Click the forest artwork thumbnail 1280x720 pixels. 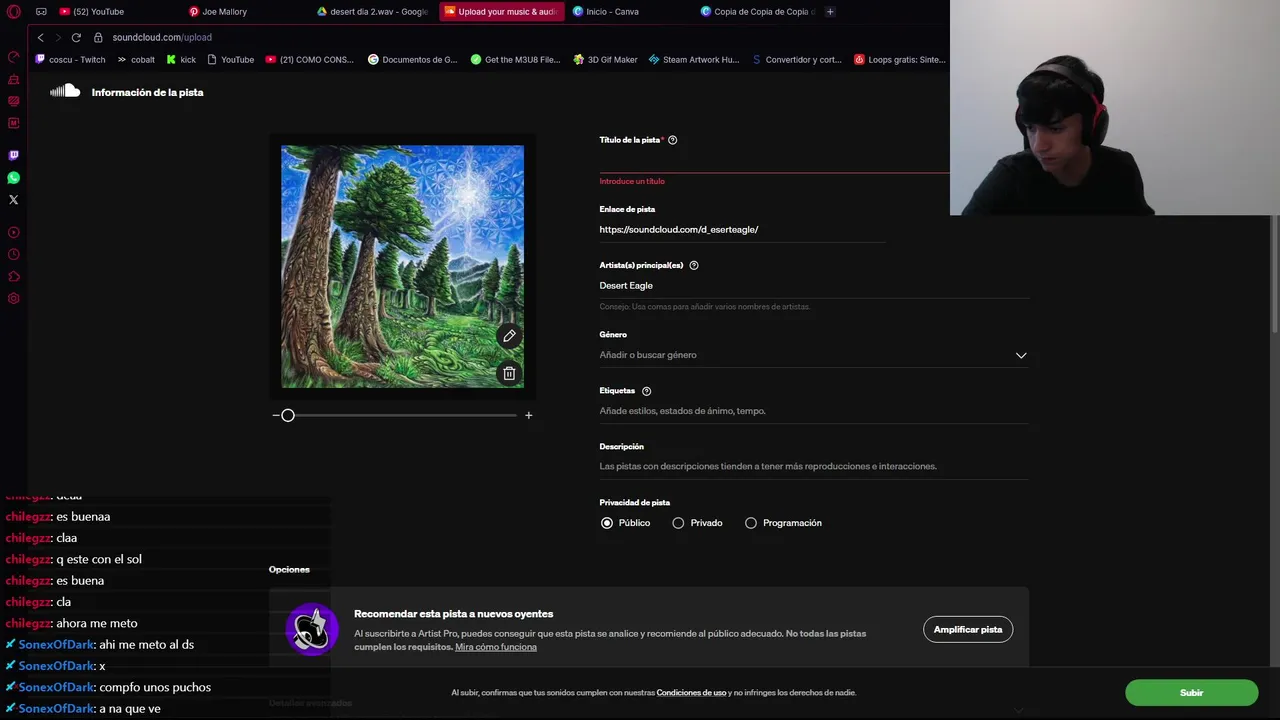click(402, 267)
